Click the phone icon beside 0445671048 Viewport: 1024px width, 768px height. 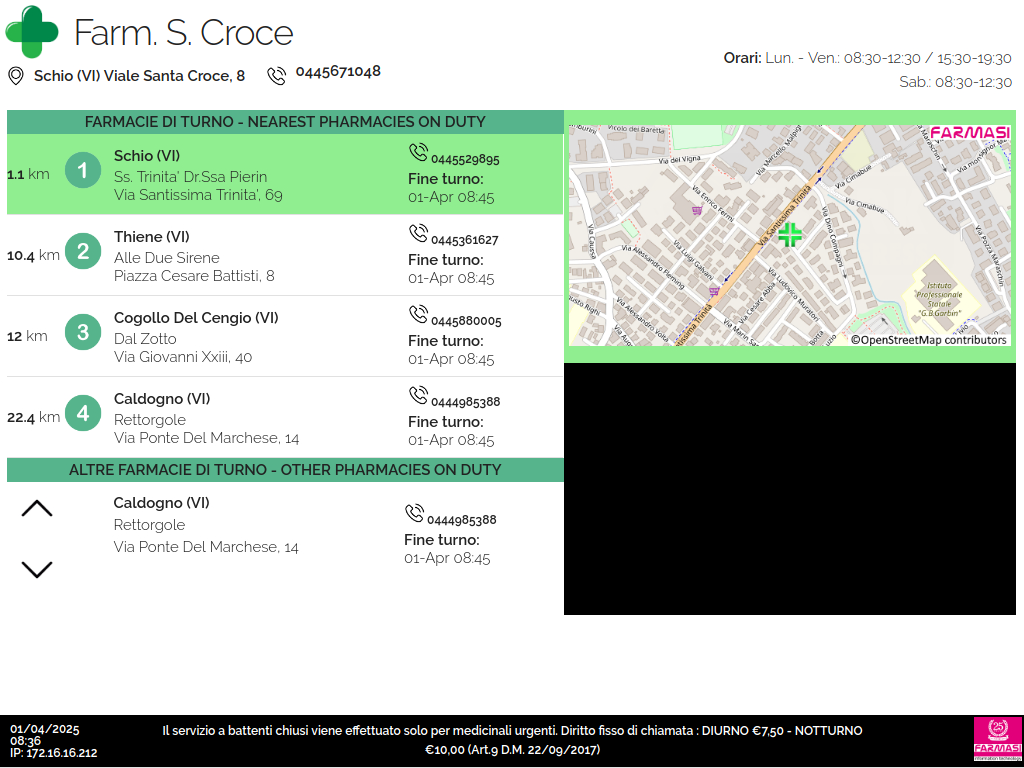pyautogui.click(x=276, y=76)
